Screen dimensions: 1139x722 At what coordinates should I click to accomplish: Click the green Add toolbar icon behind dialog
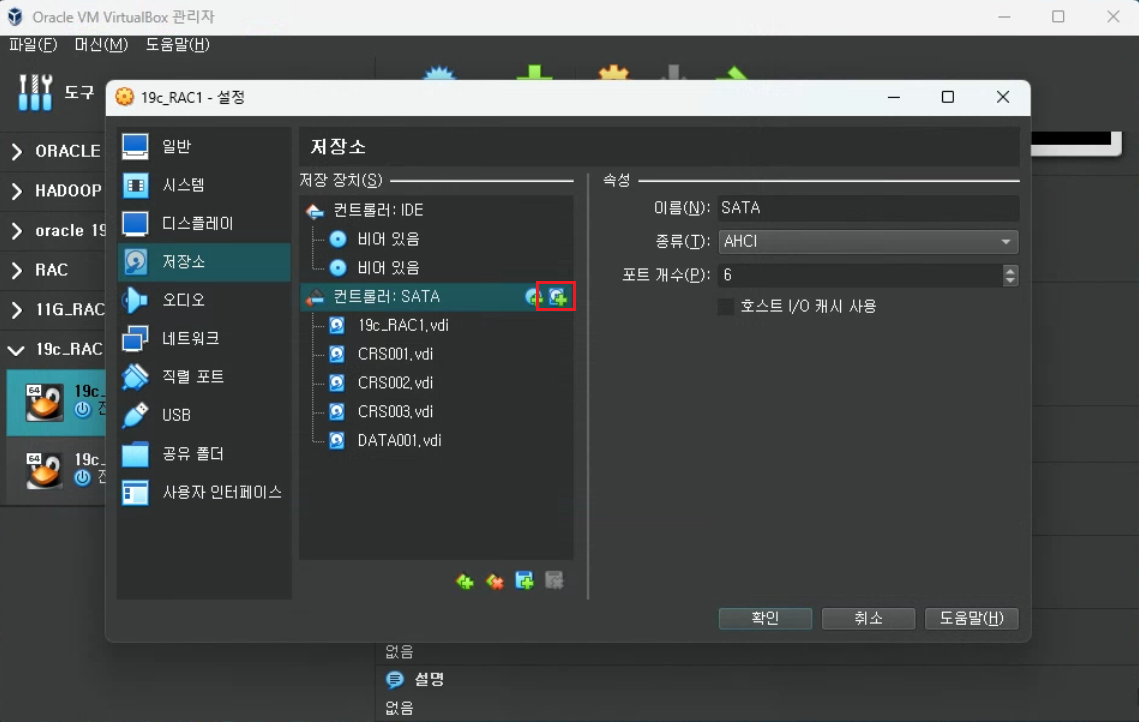(x=535, y=73)
